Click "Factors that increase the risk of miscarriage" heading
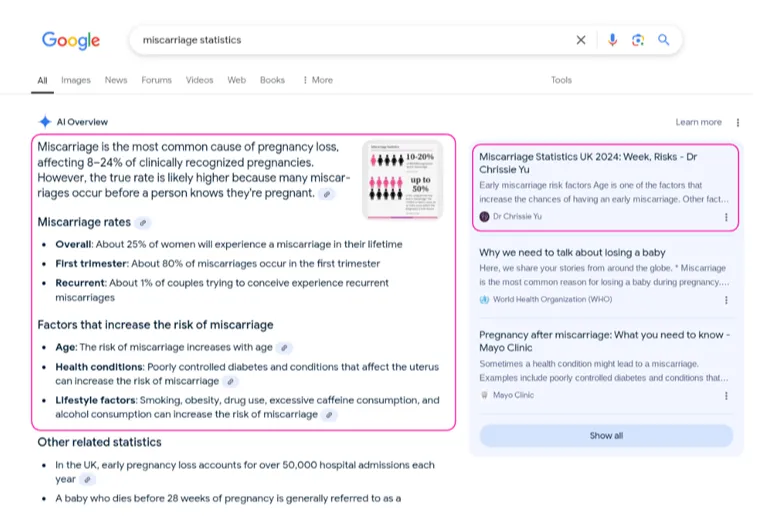 coord(155,325)
